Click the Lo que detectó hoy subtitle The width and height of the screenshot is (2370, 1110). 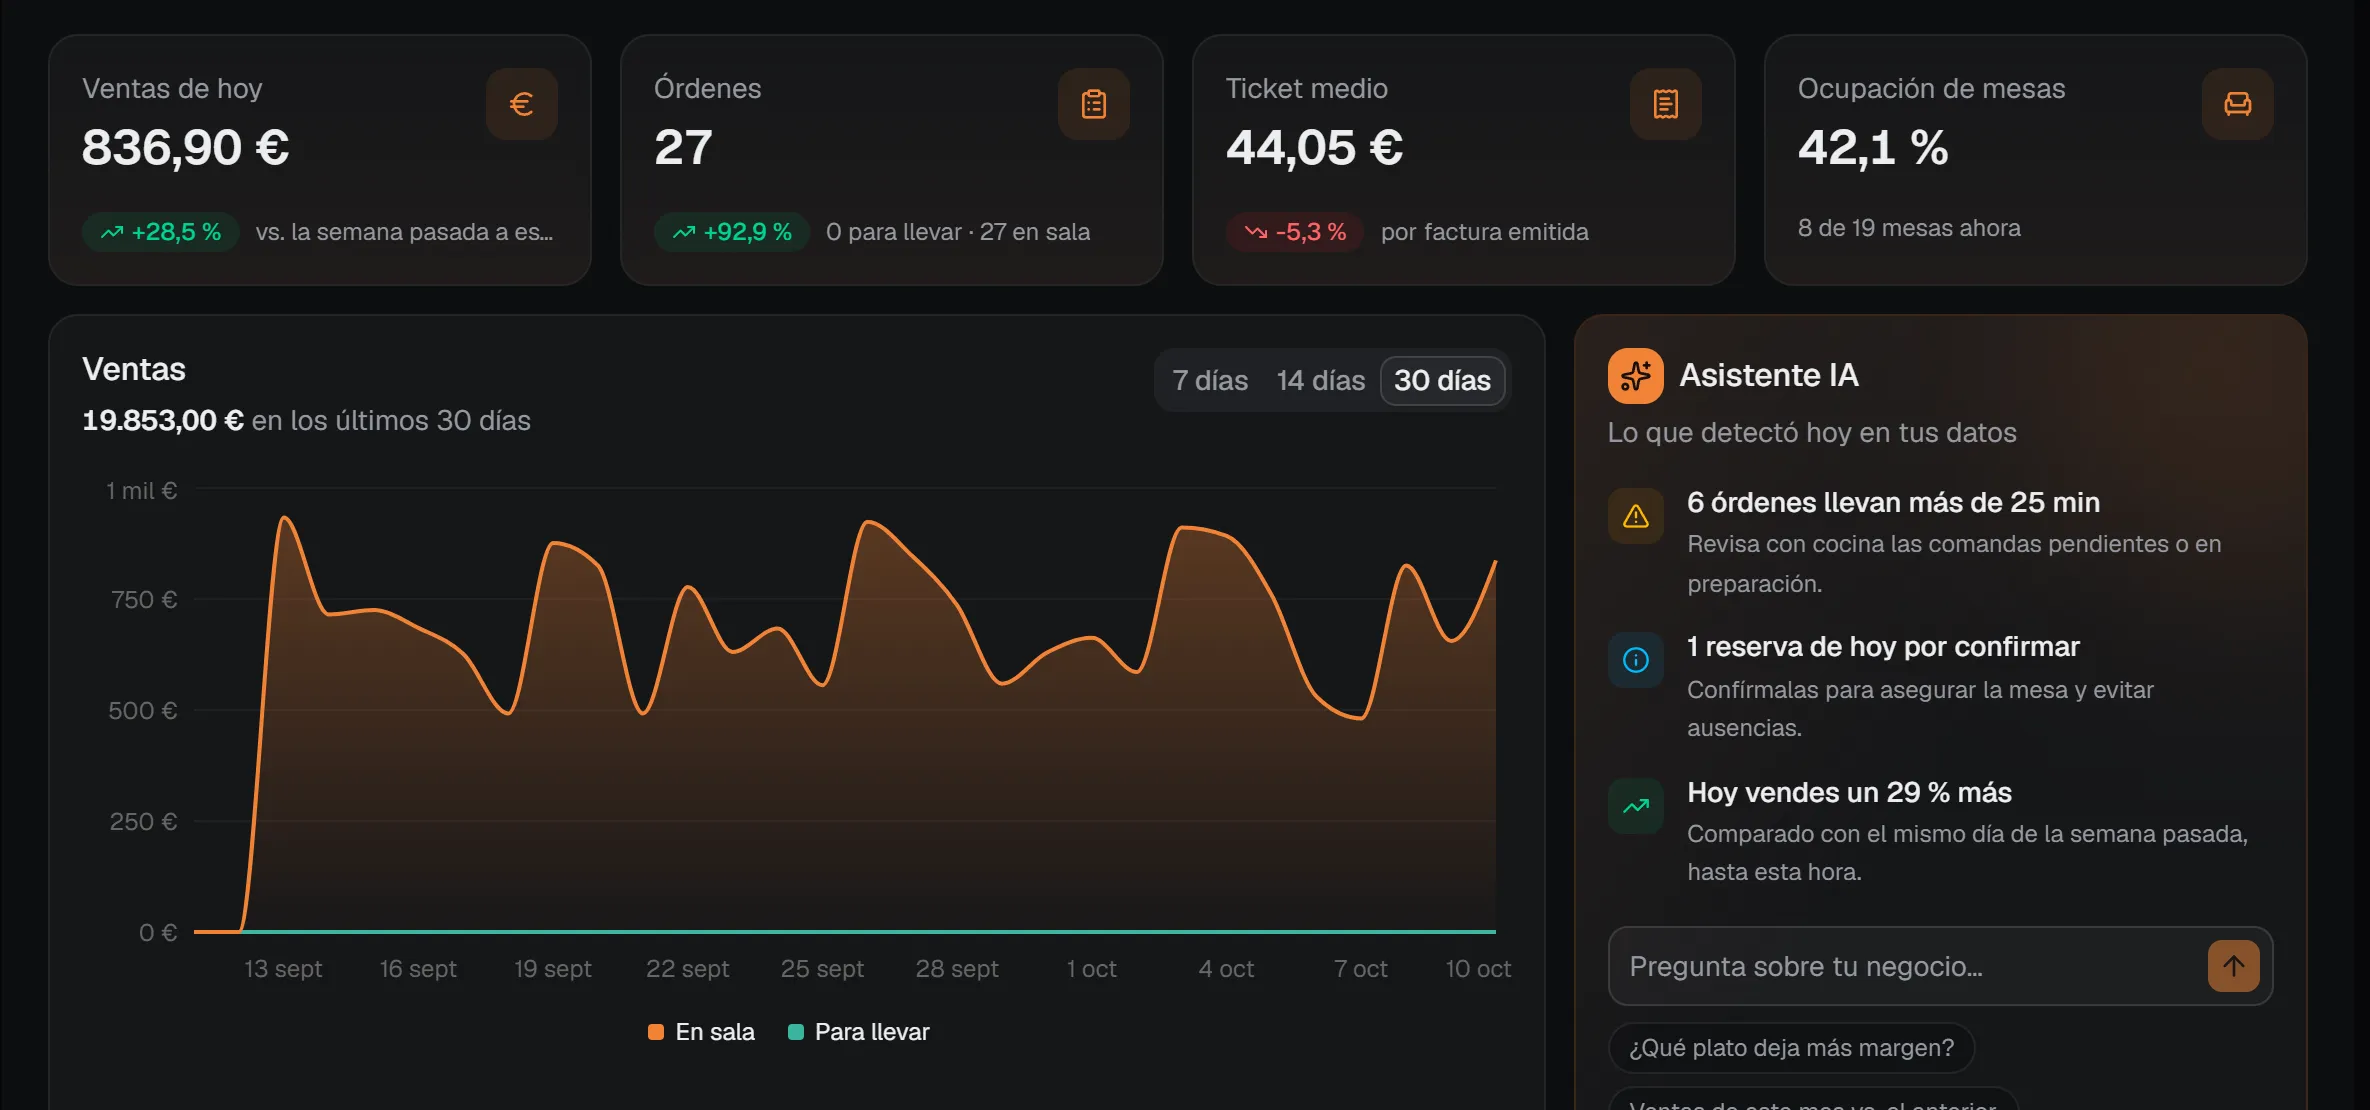(1812, 432)
